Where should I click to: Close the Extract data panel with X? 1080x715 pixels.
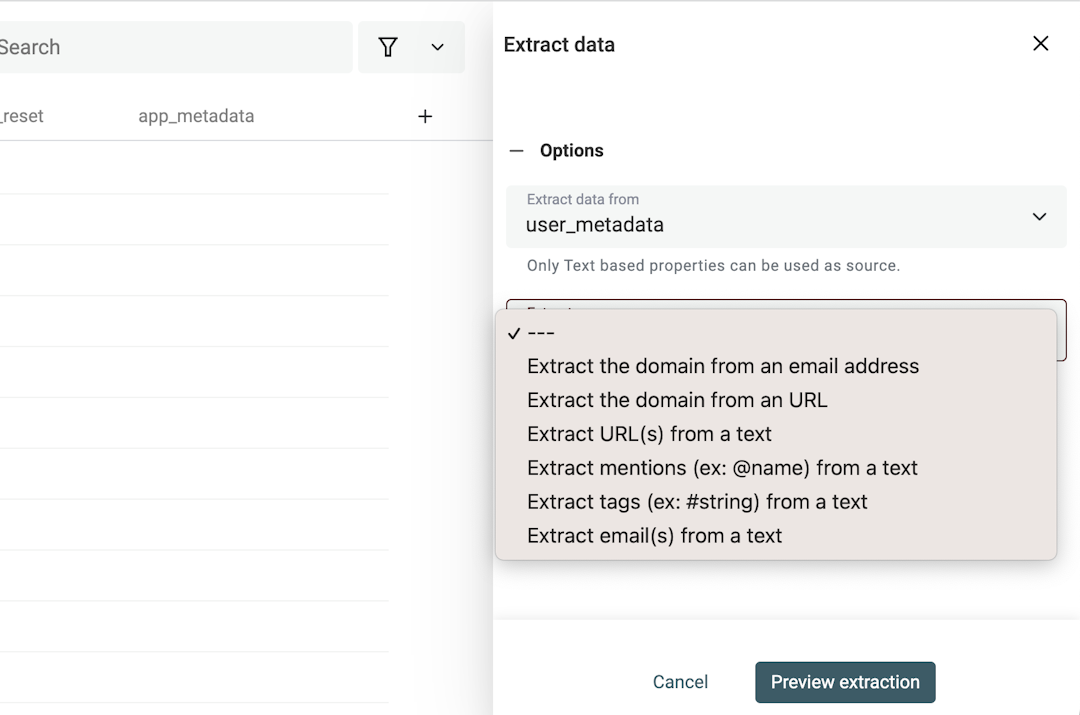coord(1040,43)
